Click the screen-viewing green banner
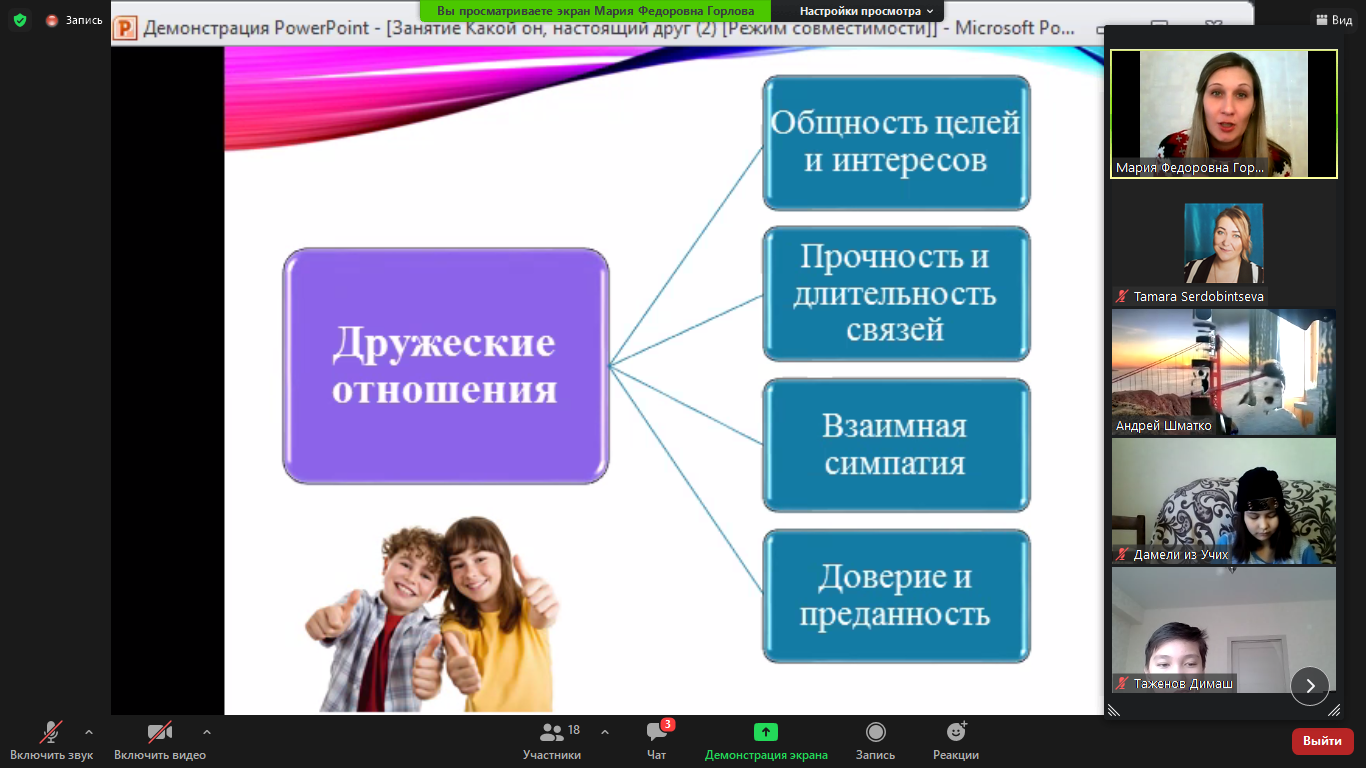 point(596,11)
